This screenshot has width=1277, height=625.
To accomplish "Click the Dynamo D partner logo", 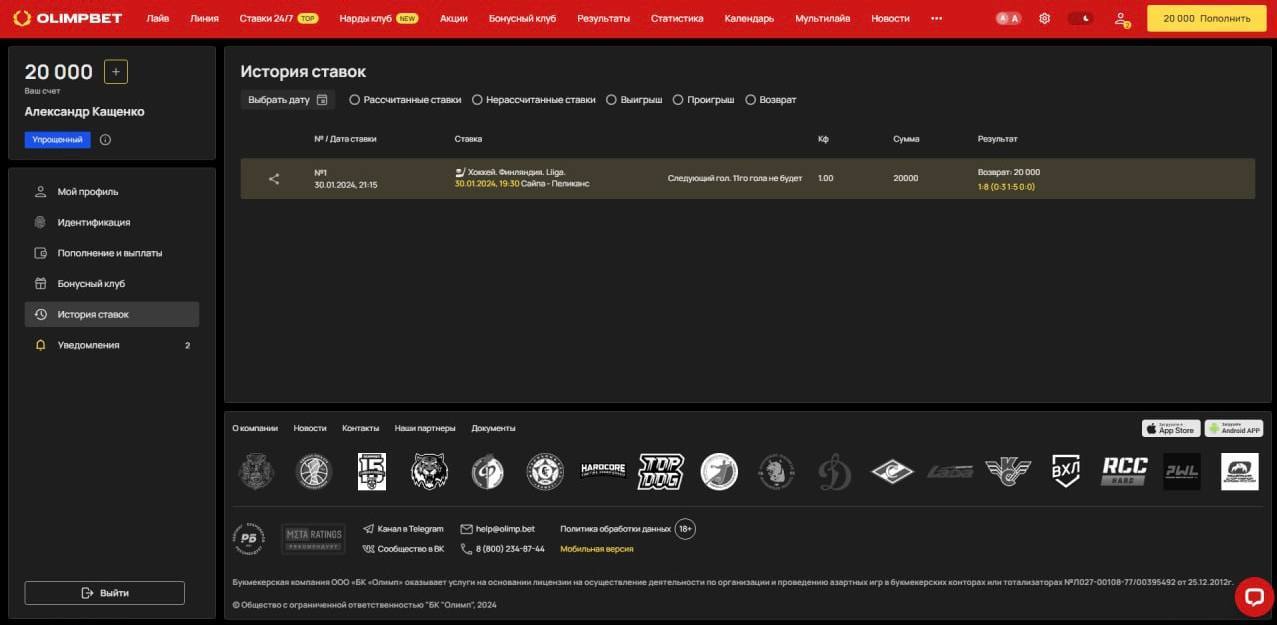I will tap(834, 471).
